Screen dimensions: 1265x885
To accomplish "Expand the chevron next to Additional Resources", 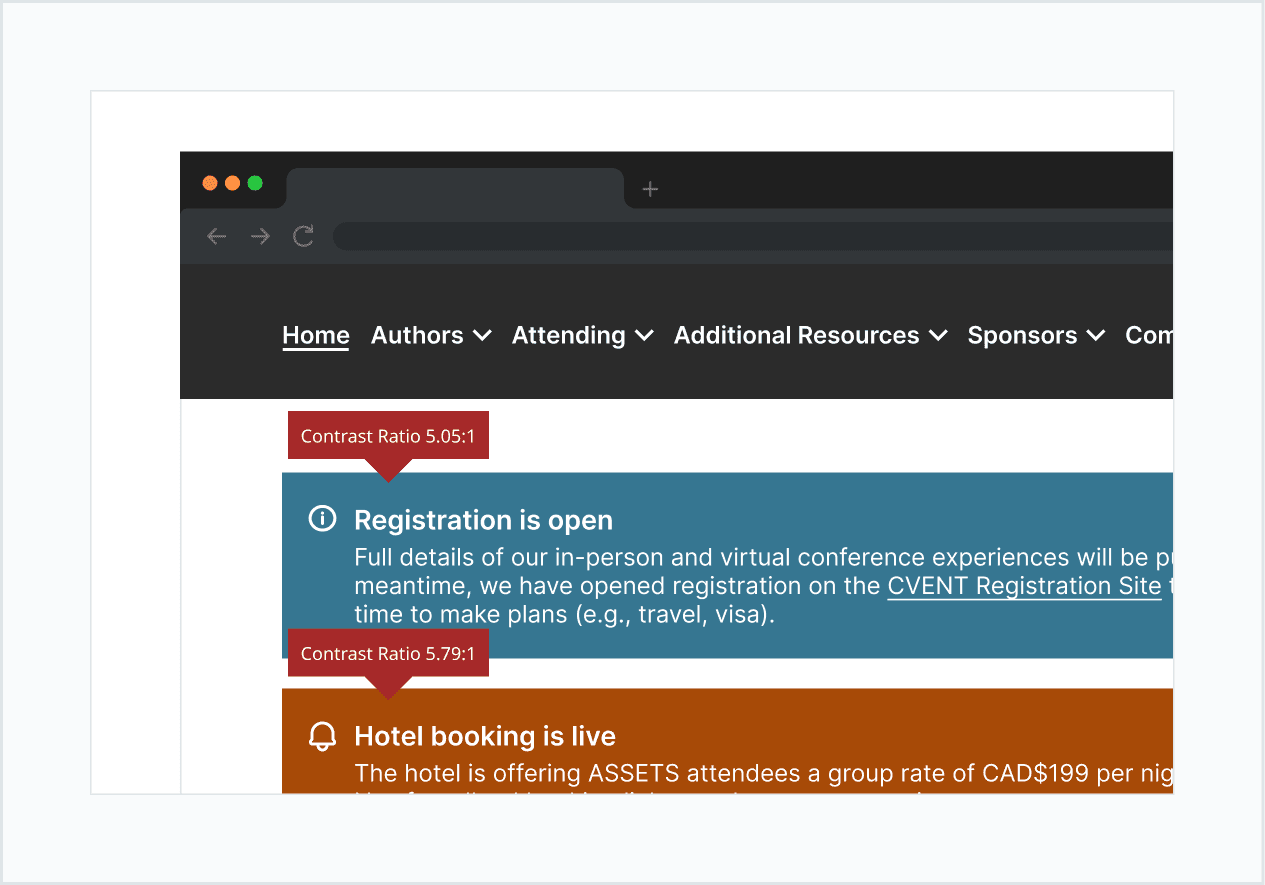I will click(x=938, y=336).
